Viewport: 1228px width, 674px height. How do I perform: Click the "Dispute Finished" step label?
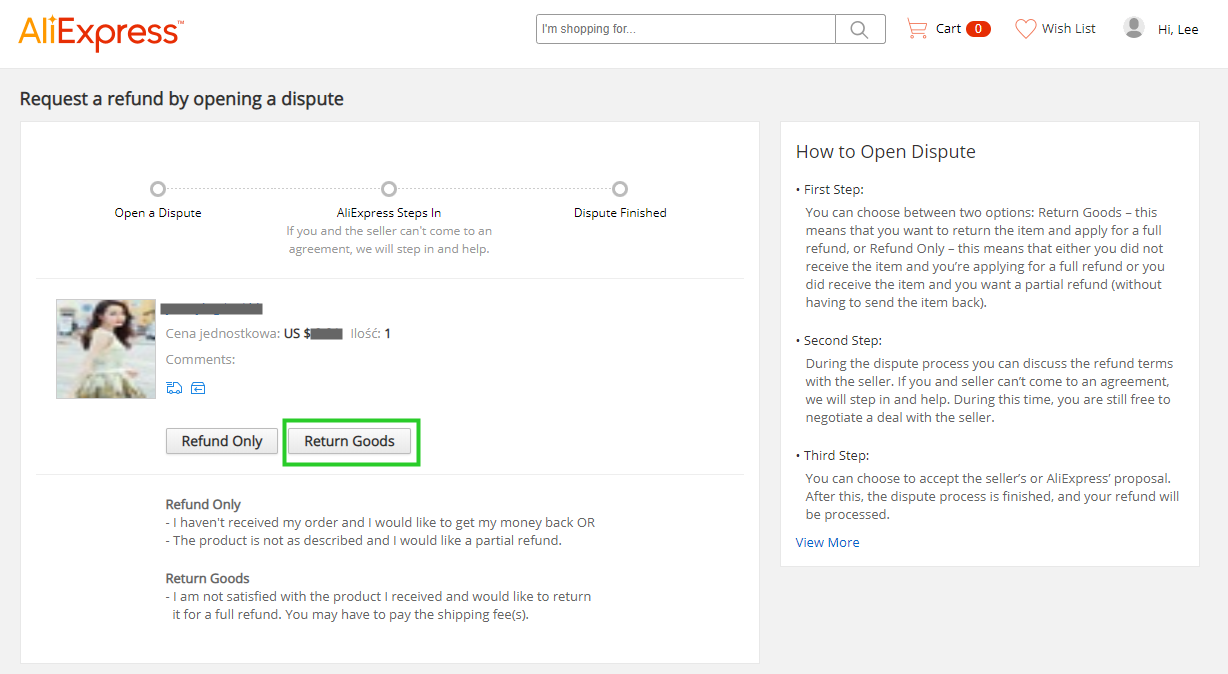pos(620,213)
